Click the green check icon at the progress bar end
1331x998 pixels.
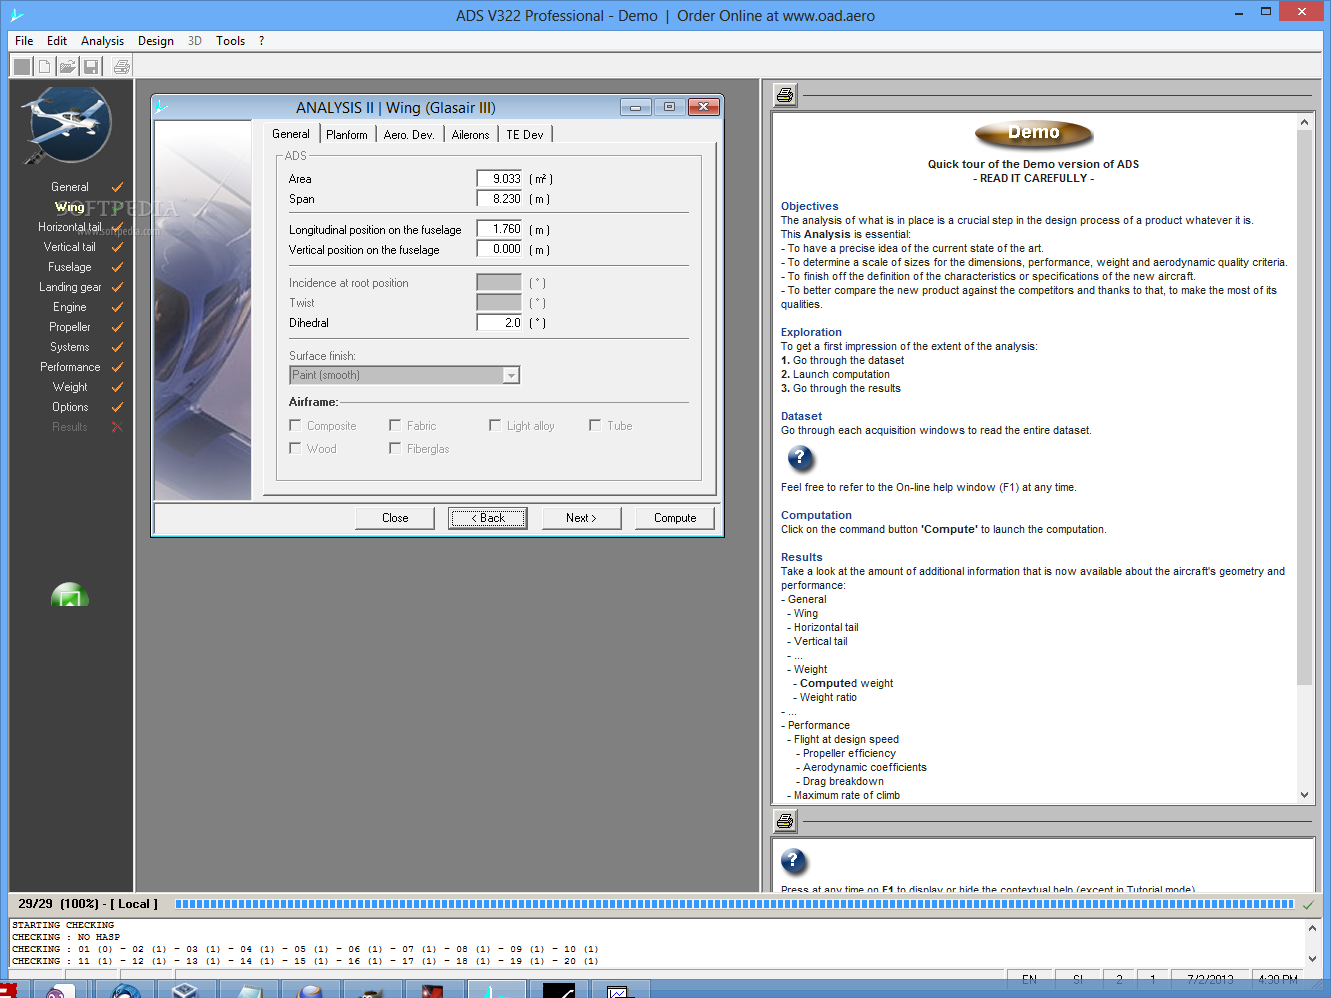click(x=1308, y=904)
